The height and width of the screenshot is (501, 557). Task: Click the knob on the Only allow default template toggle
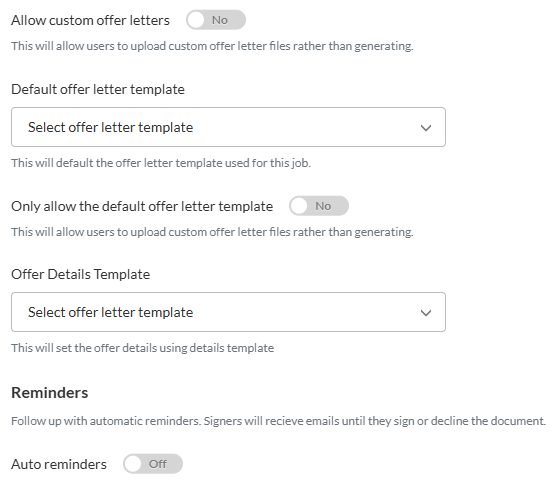299,206
